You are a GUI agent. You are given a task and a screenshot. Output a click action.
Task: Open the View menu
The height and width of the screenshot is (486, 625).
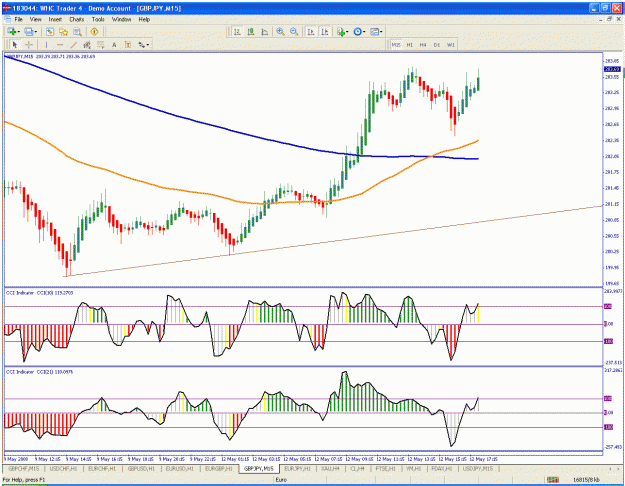[x=35, y=19]
